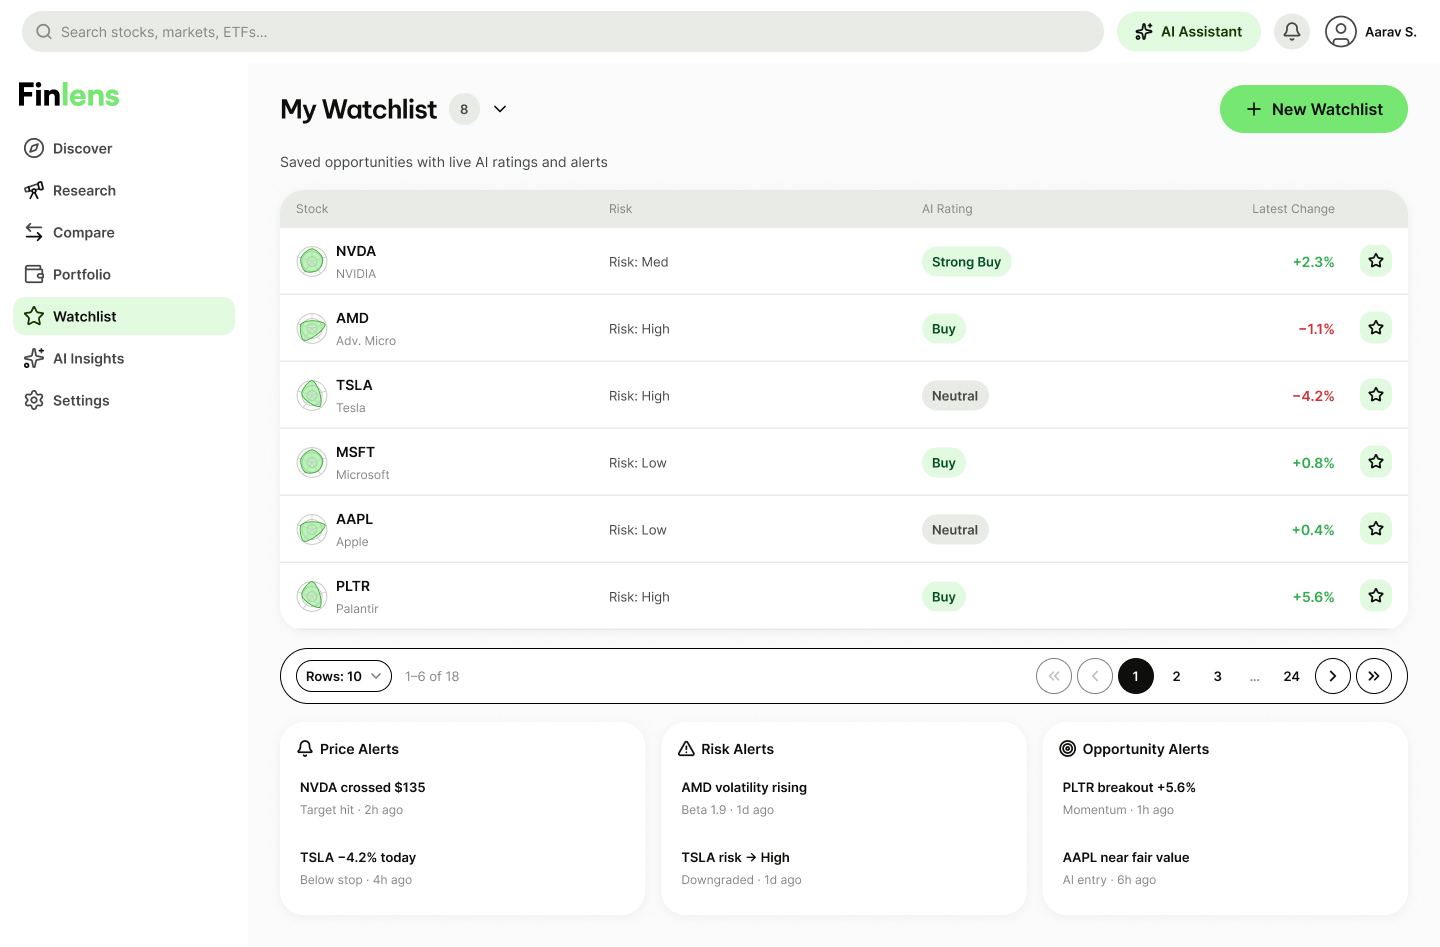The image size is (1440, 947).
Task: Click the Buy rating badge for AMD
Action: pyautogui.click(x=944, y=329)
